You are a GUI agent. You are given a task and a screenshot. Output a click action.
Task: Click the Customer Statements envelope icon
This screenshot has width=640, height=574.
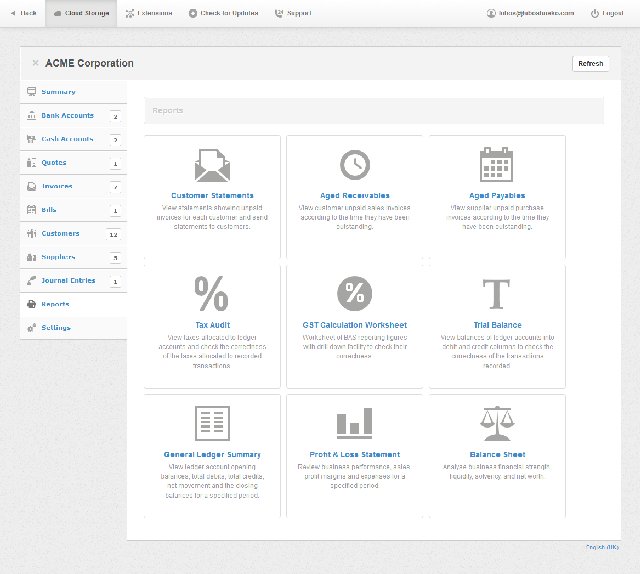[212, 165]
